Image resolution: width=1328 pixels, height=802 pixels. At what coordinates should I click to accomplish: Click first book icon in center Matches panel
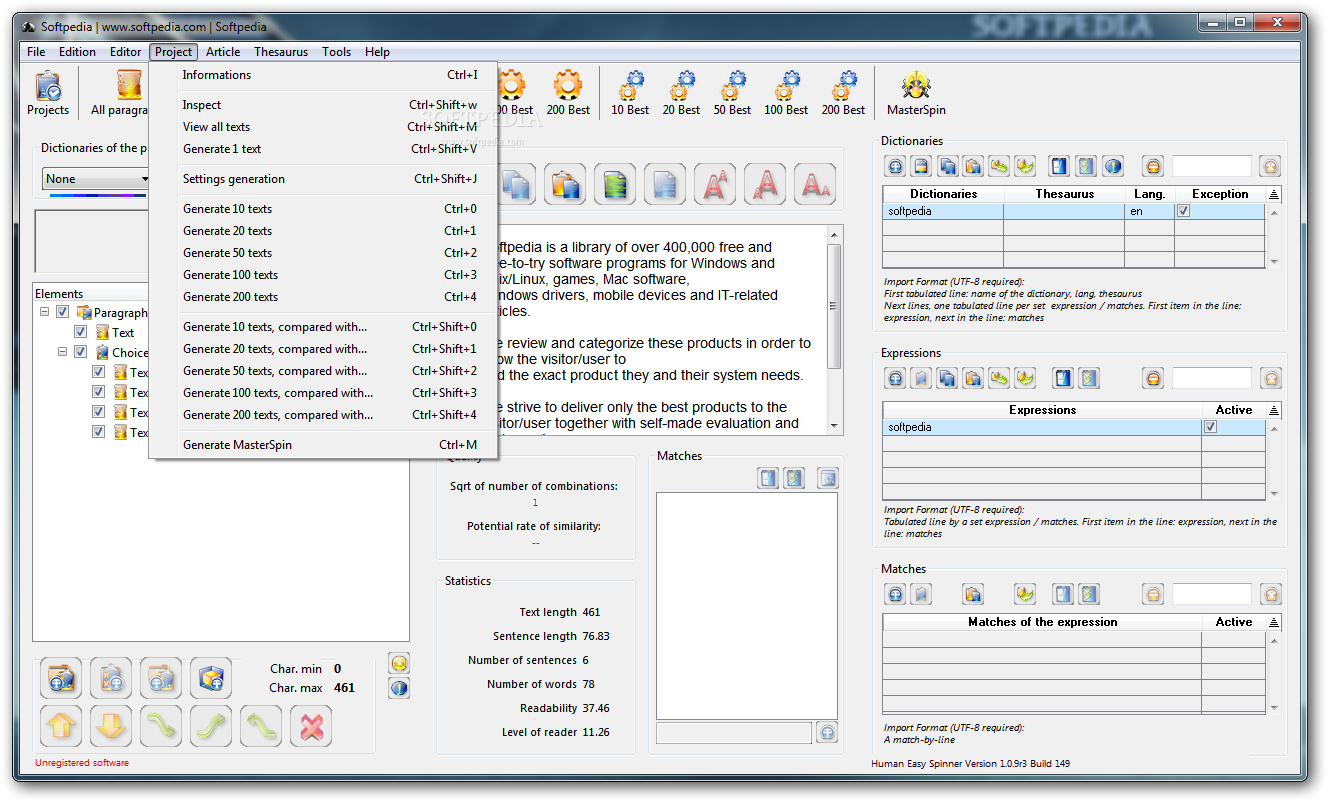coord(768,478)
